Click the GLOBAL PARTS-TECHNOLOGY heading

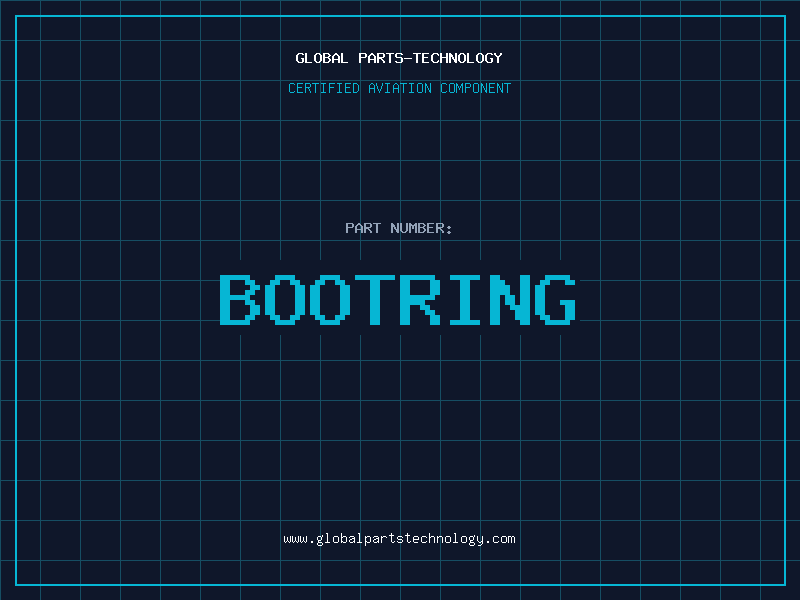tap(399, 58)
